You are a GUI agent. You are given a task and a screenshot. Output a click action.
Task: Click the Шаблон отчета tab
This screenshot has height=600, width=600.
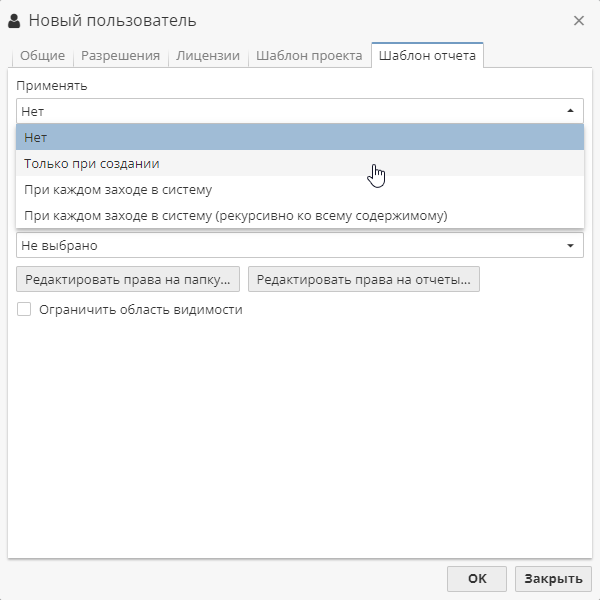(427, 55)
